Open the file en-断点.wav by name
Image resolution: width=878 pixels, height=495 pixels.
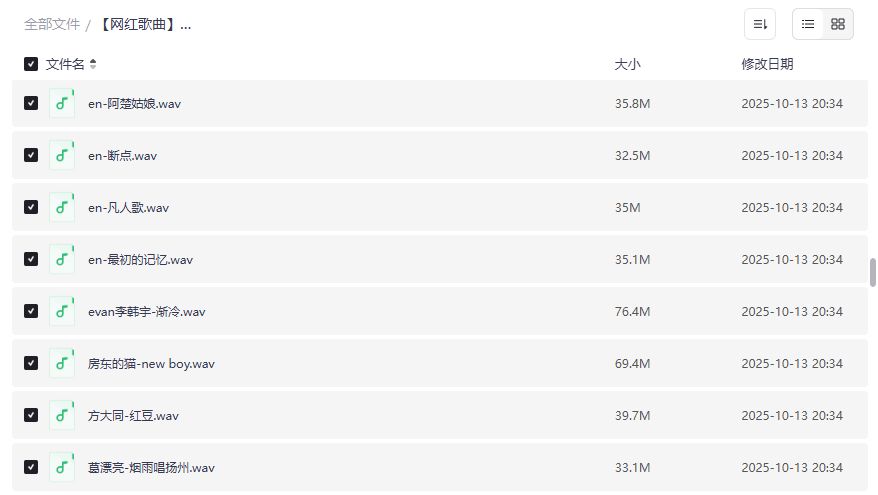coord(122,155)
